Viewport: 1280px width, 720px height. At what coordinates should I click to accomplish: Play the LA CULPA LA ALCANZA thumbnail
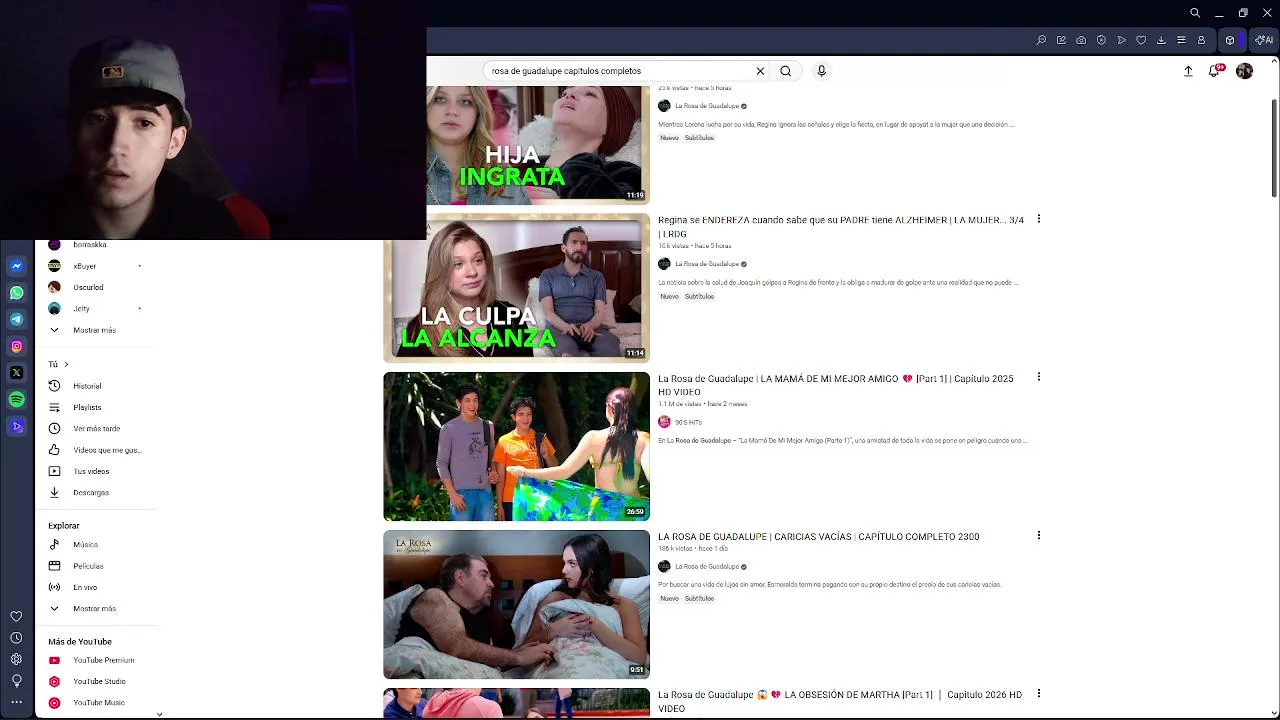tap(516, 288)
